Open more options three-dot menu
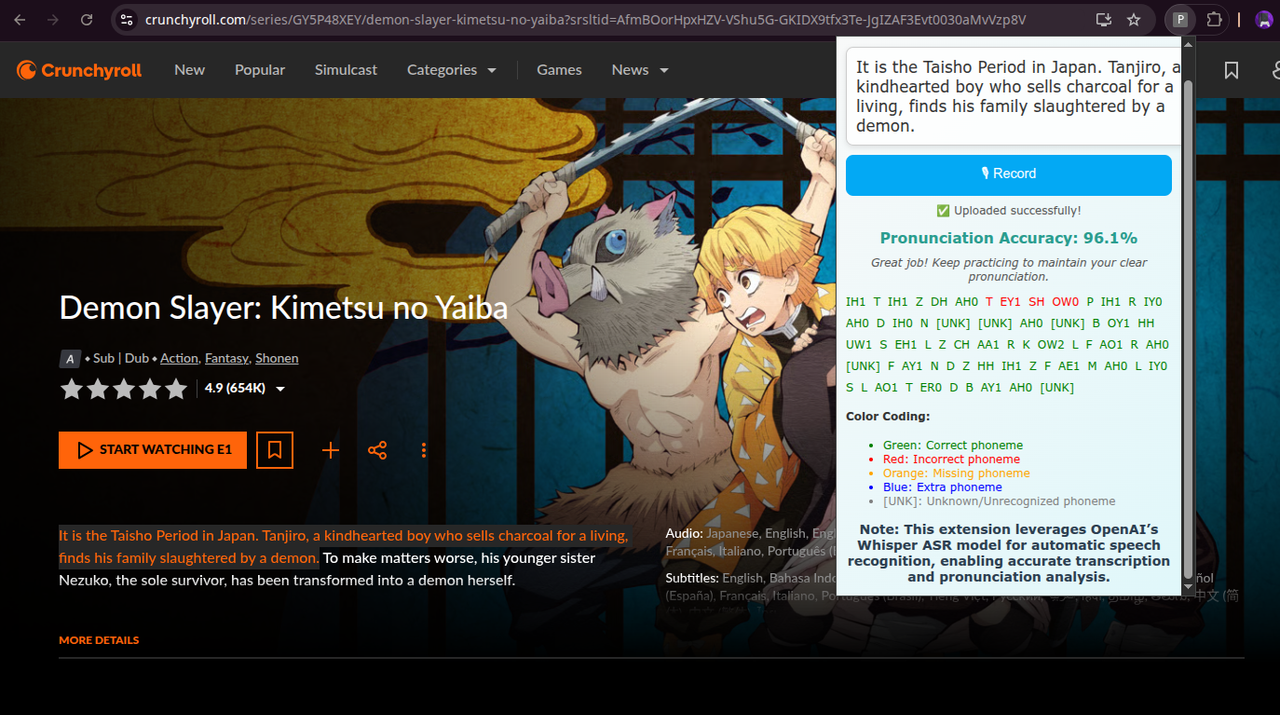Screen dimensions: 1280x715 424,450
